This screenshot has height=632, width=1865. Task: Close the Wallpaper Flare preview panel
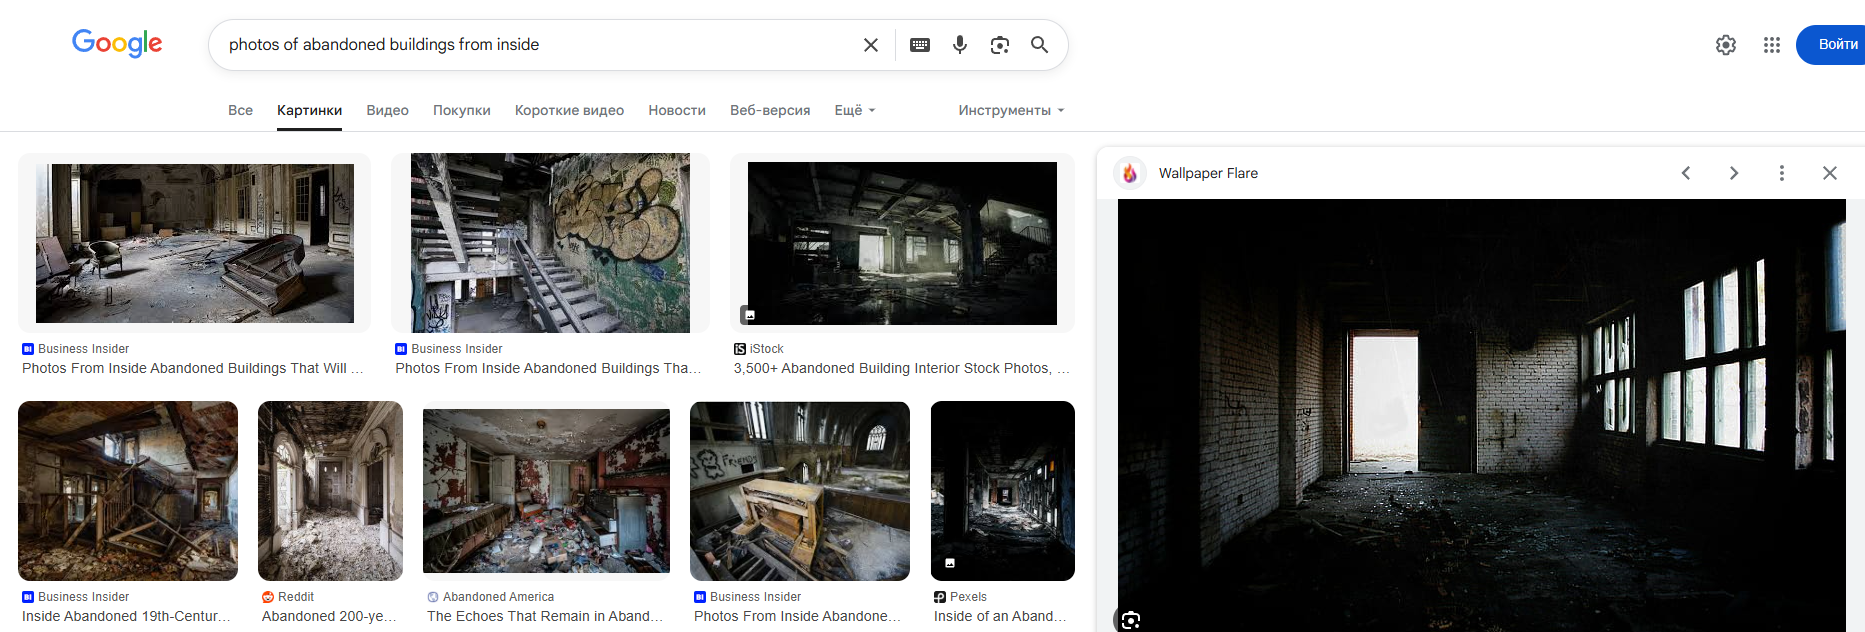coord(1830,173)
